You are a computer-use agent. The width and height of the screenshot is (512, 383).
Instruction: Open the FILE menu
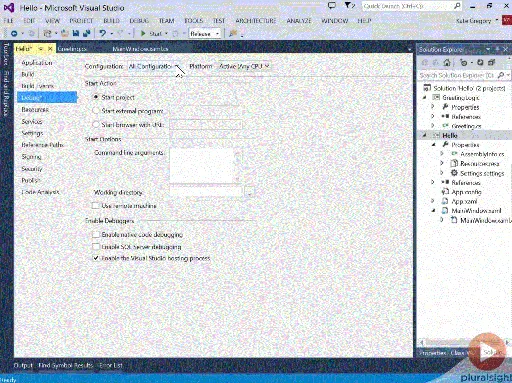(8, 21)
